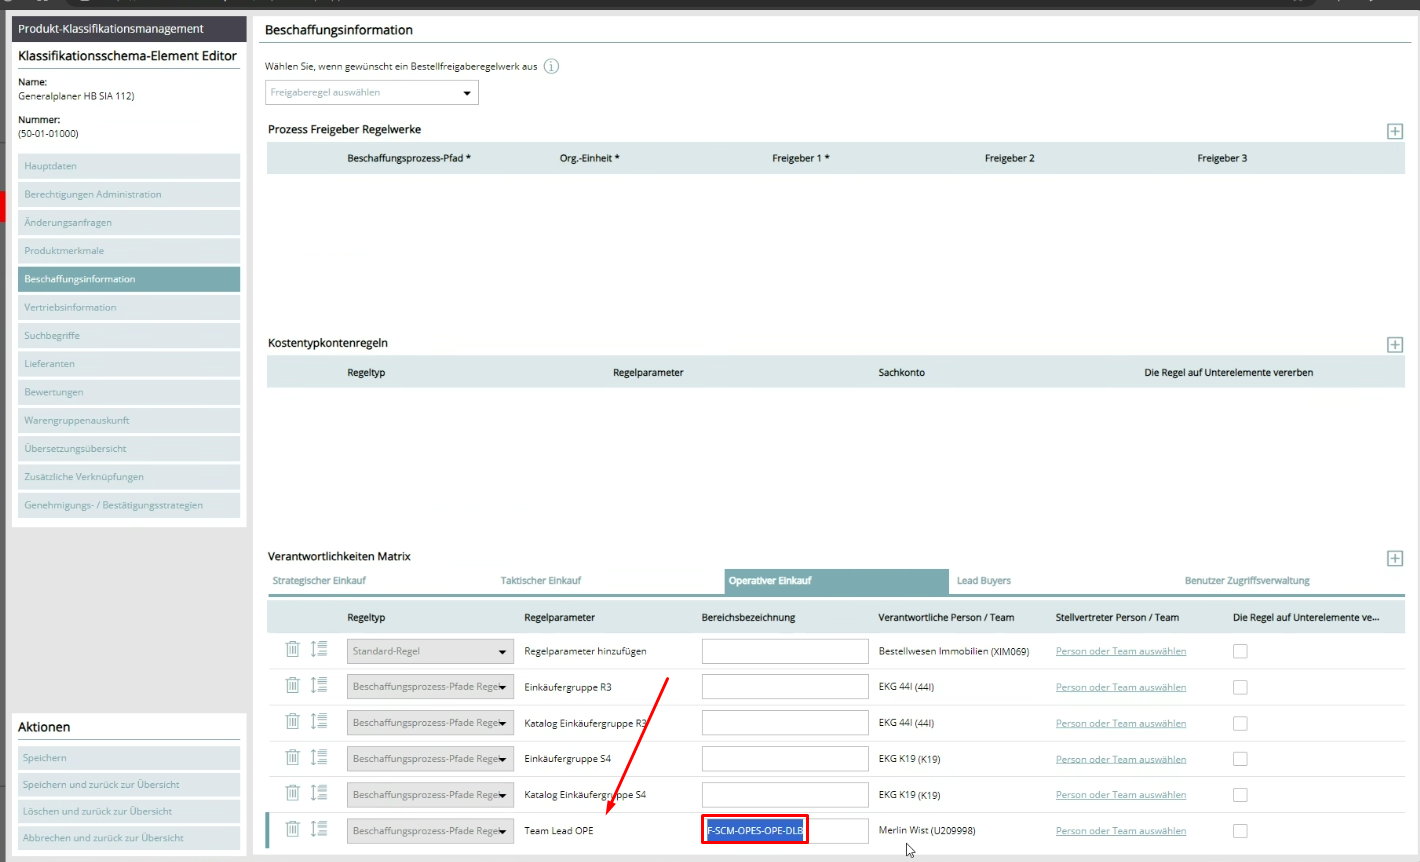Add Verantwortlichkeiten Matrix row via plus icon
This screenshot has height=862, width=1420.
pyautogui.click(x=1394, y=559)
